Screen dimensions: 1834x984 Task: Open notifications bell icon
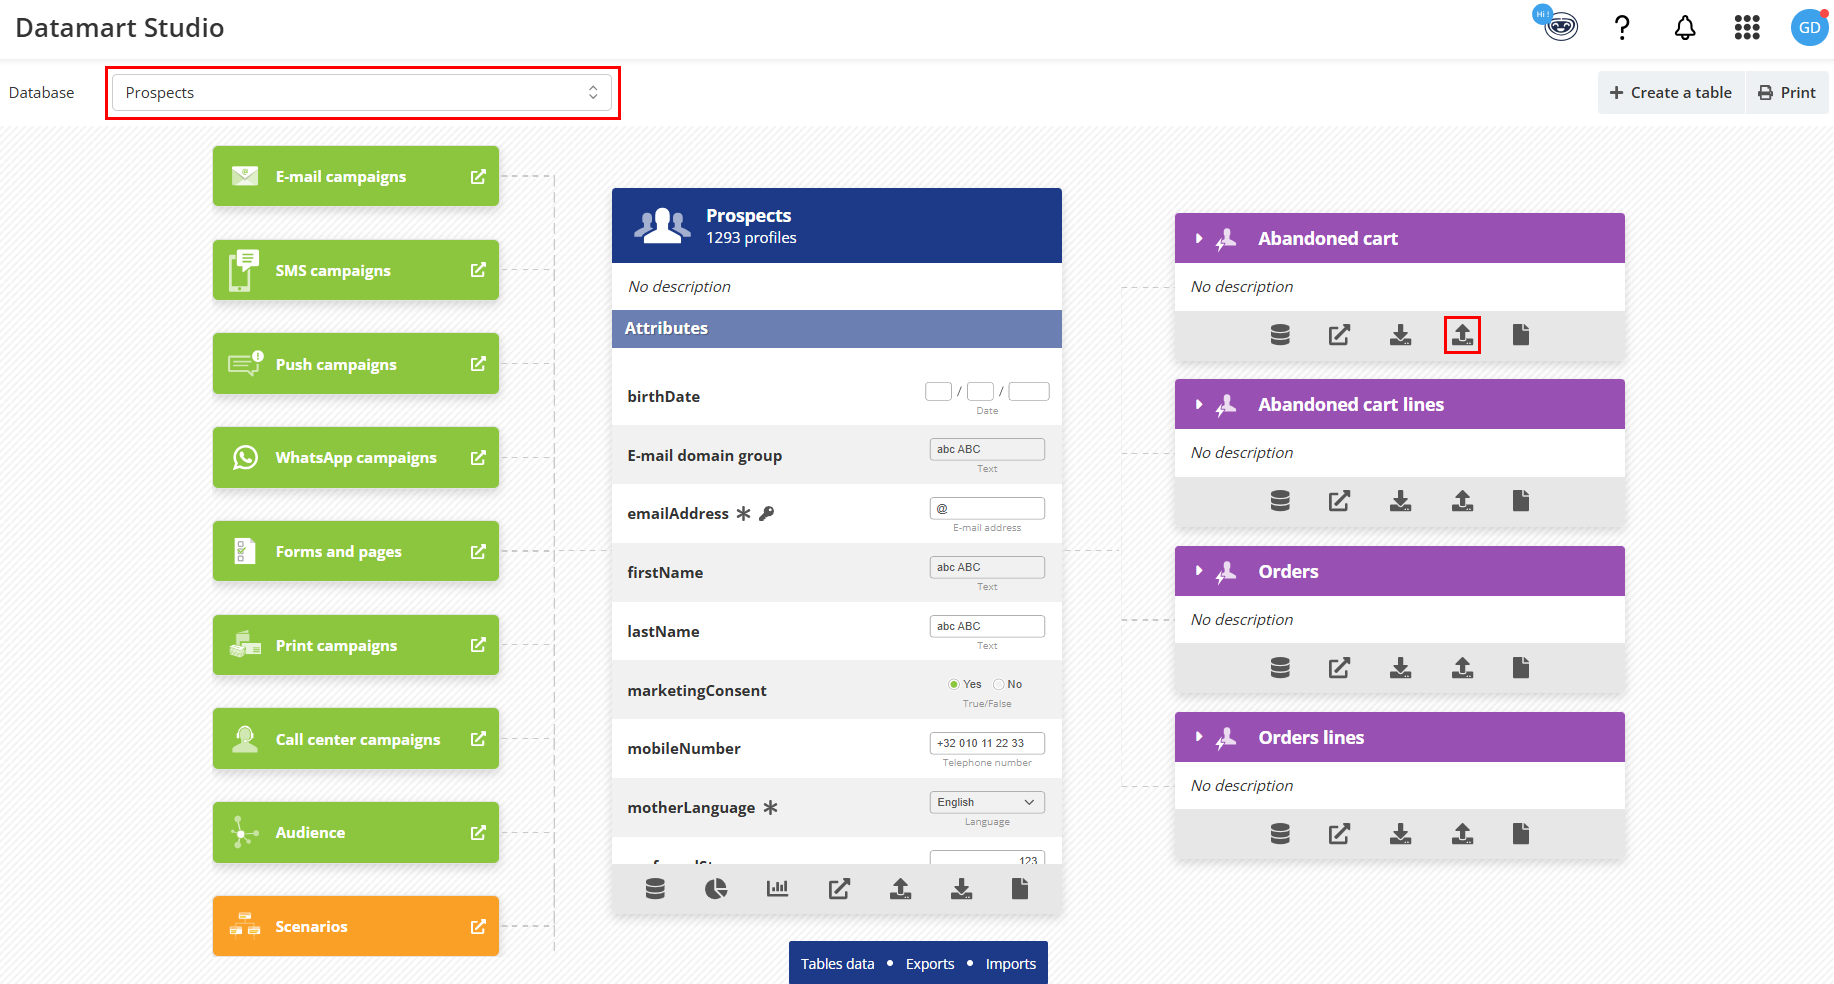1685,28
